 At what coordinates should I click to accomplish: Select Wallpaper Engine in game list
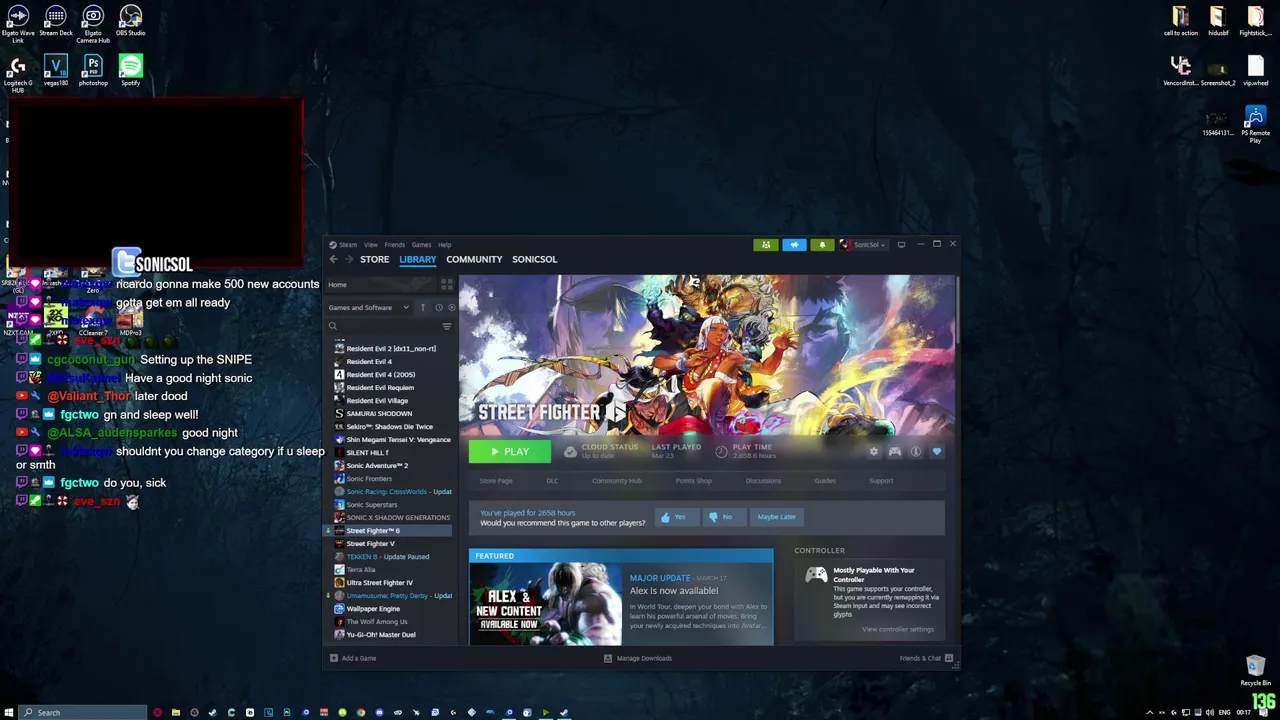click(373, 609)
